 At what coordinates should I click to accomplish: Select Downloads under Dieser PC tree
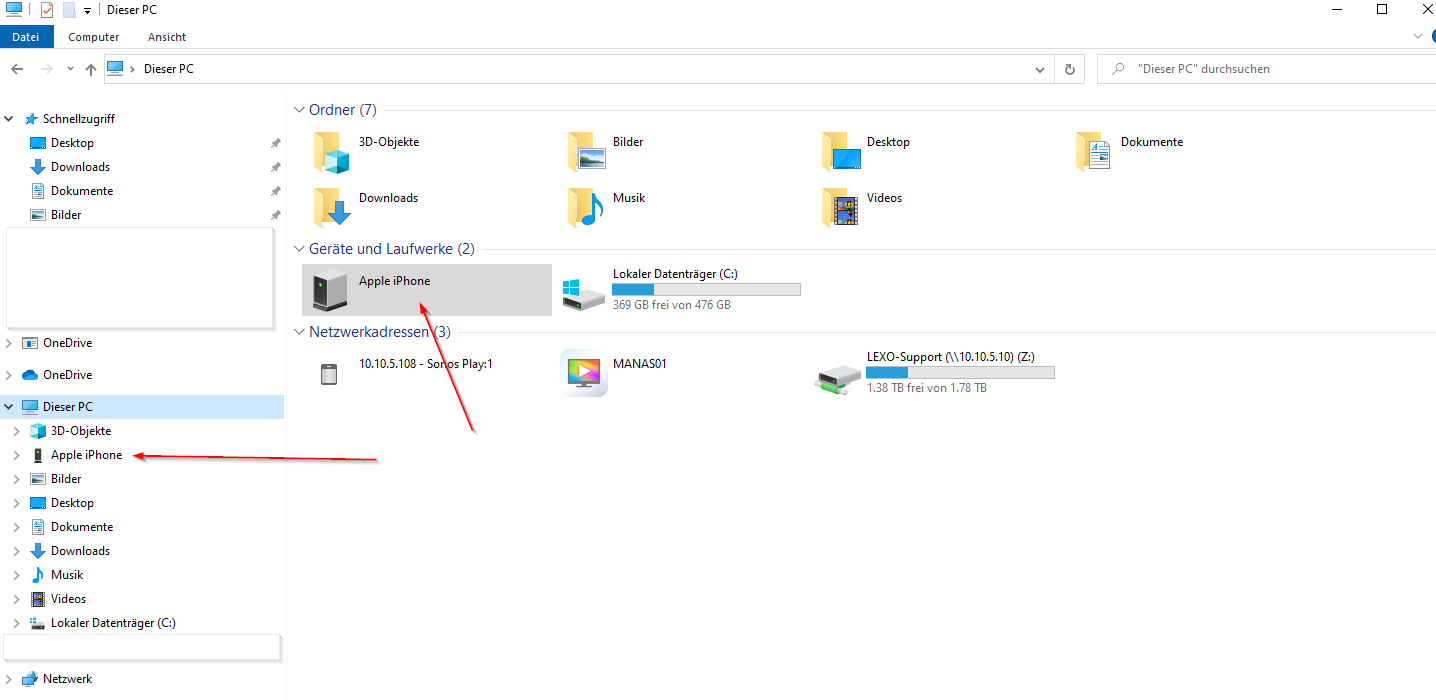point(80,551)
